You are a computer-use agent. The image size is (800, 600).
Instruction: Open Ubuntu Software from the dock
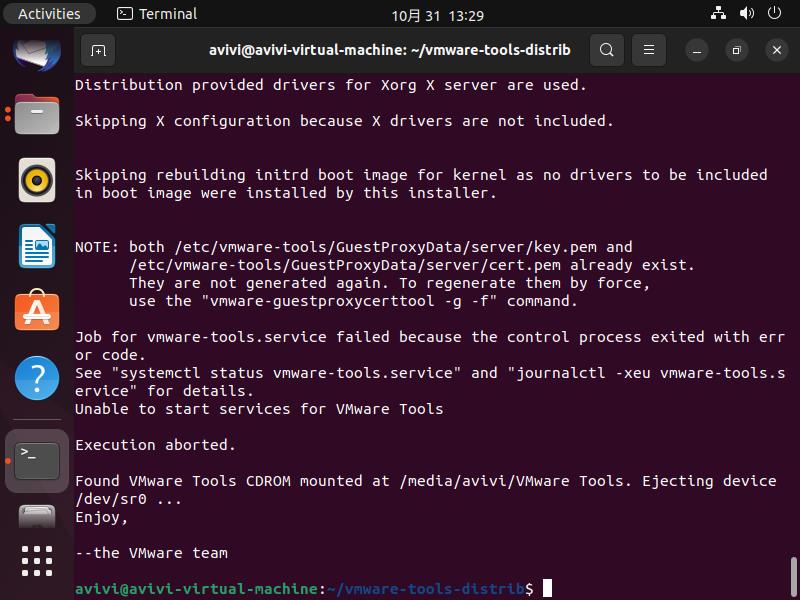pyautogui.click(x=37, y=312)
